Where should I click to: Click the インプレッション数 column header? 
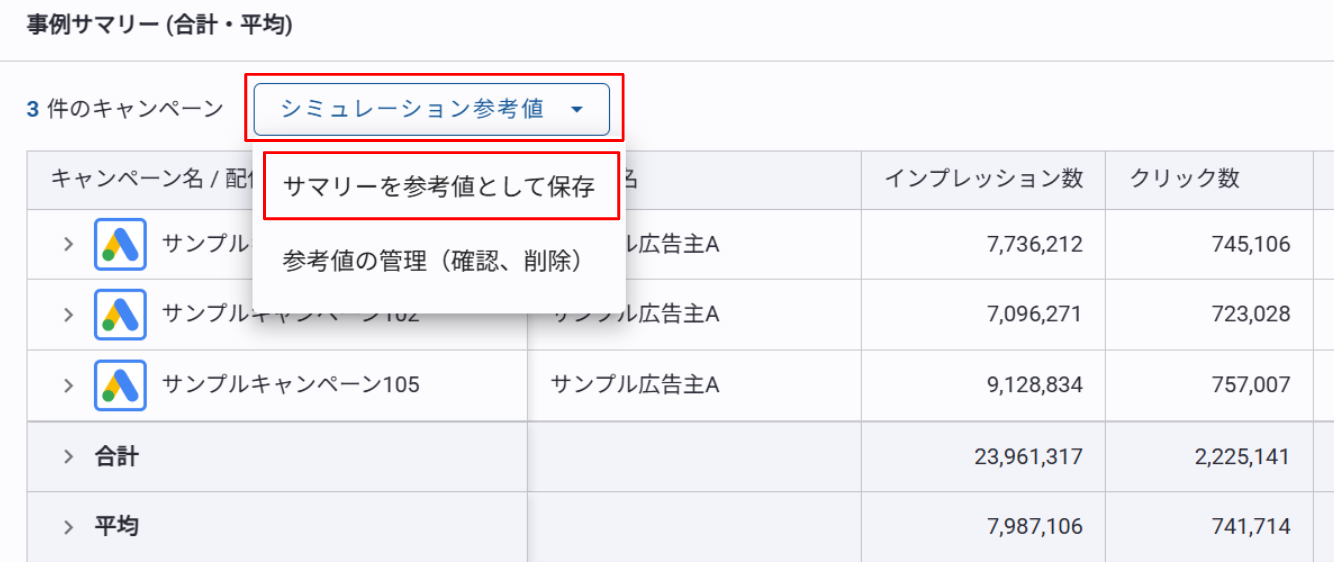[x=983, y=179]
